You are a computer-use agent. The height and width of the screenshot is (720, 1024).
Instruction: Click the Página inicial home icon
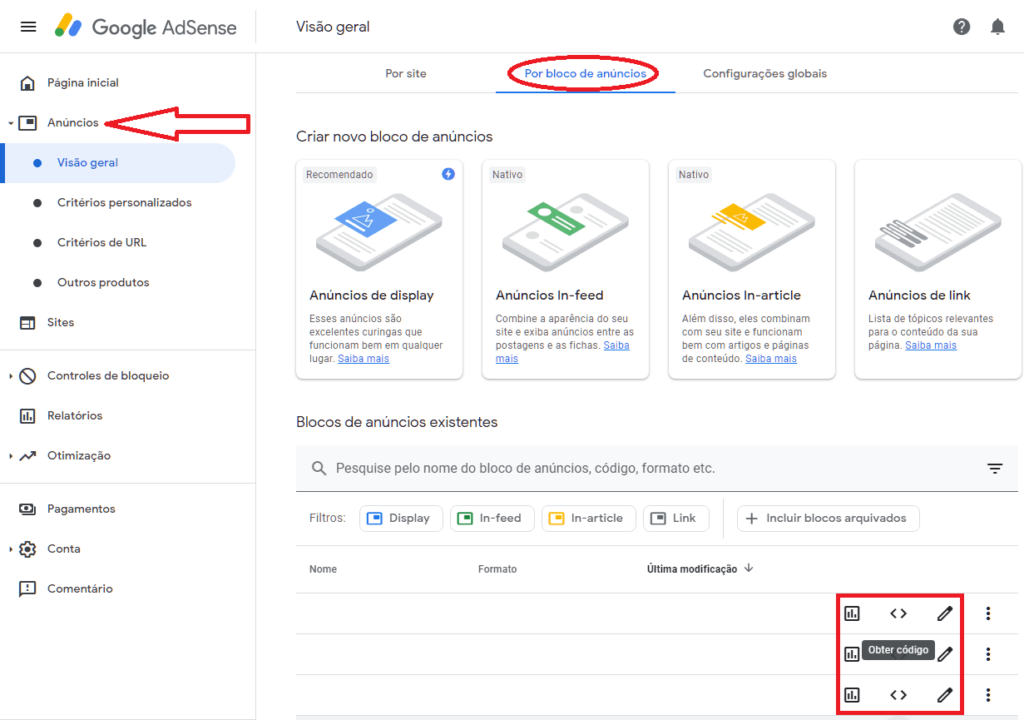tap(27, 83)
